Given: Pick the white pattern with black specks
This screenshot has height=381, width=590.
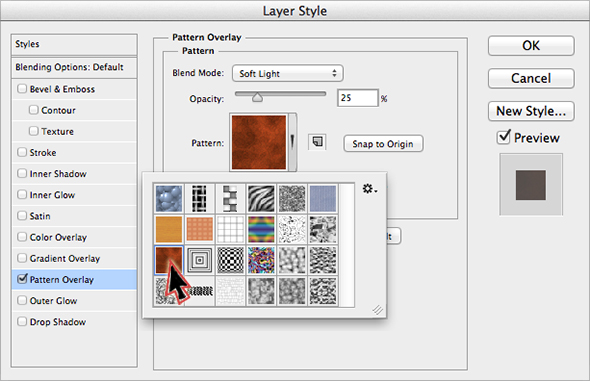Looking at the screenshot, I should 292,229.
